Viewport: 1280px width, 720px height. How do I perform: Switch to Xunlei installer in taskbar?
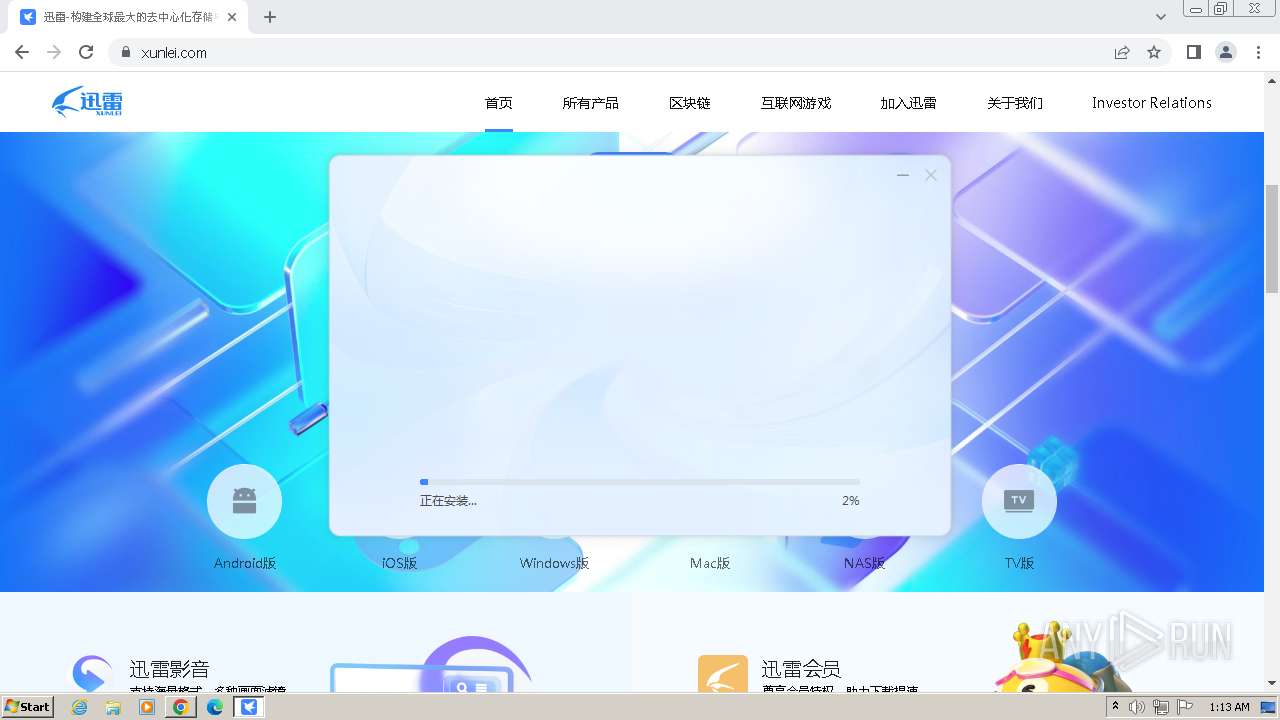(249, 707)
